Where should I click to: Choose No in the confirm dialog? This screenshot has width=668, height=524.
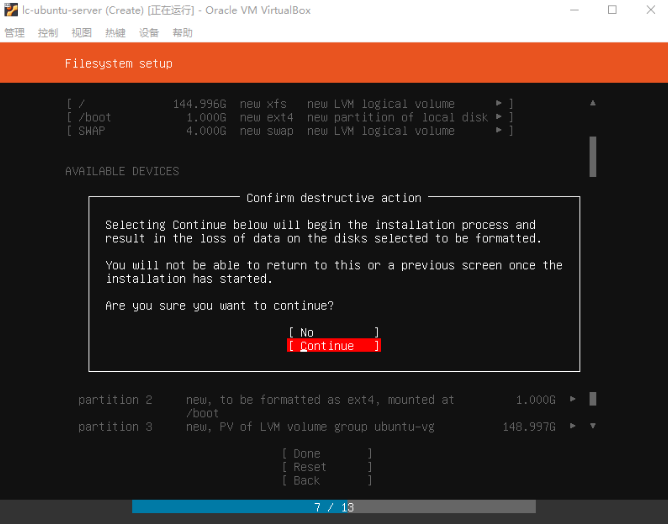(x=334, y=332)
